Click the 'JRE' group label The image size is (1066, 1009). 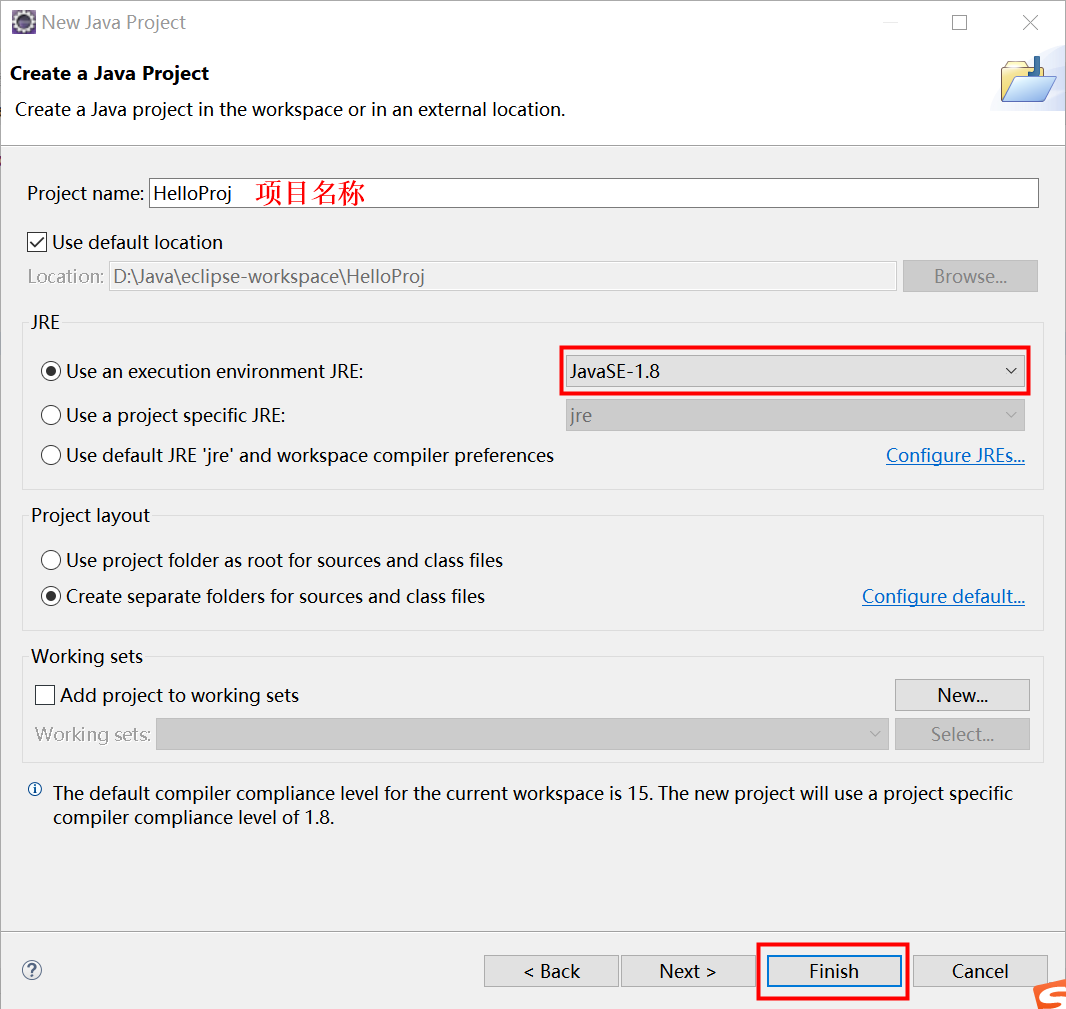pyautogui.click(x=46, y=322)
